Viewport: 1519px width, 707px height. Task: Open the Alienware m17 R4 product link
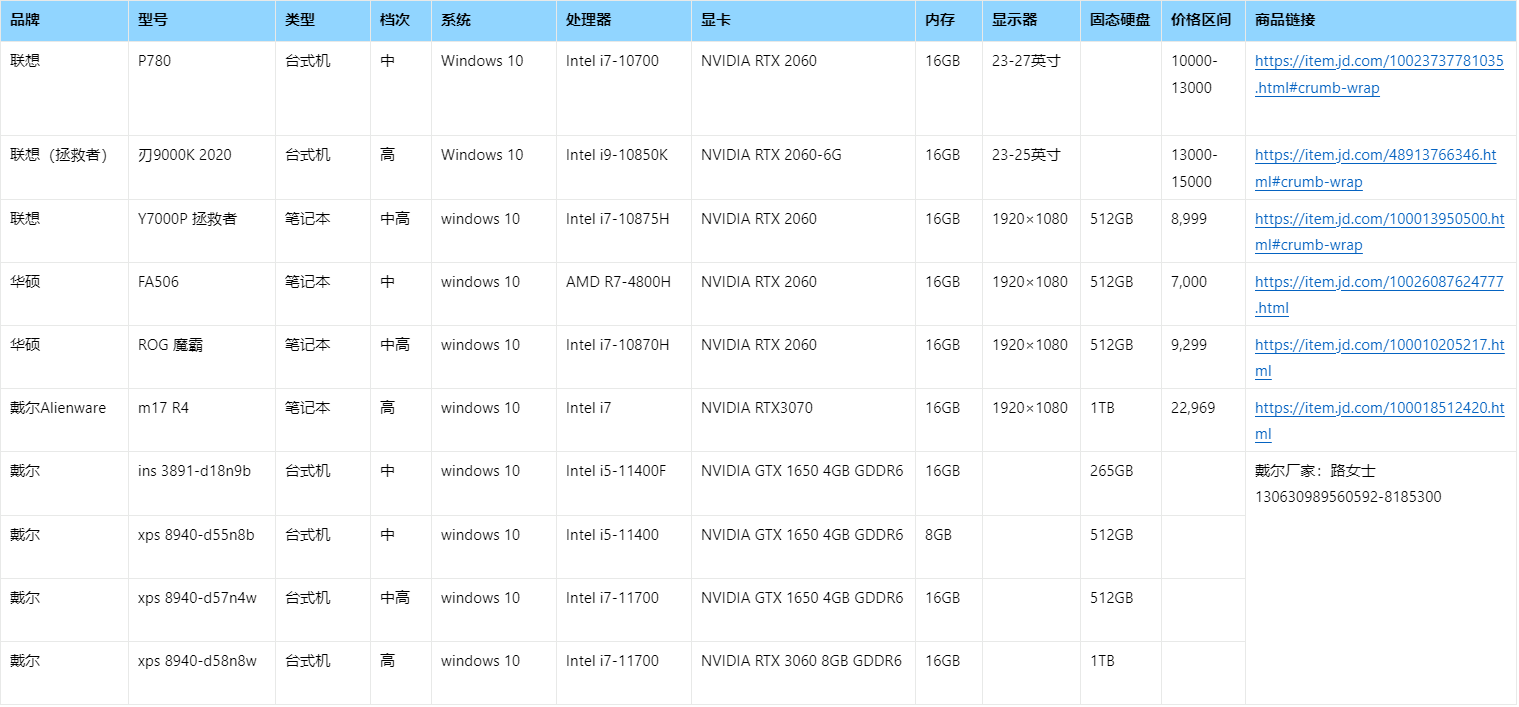pyautogui.click(x=1378, y=408)
